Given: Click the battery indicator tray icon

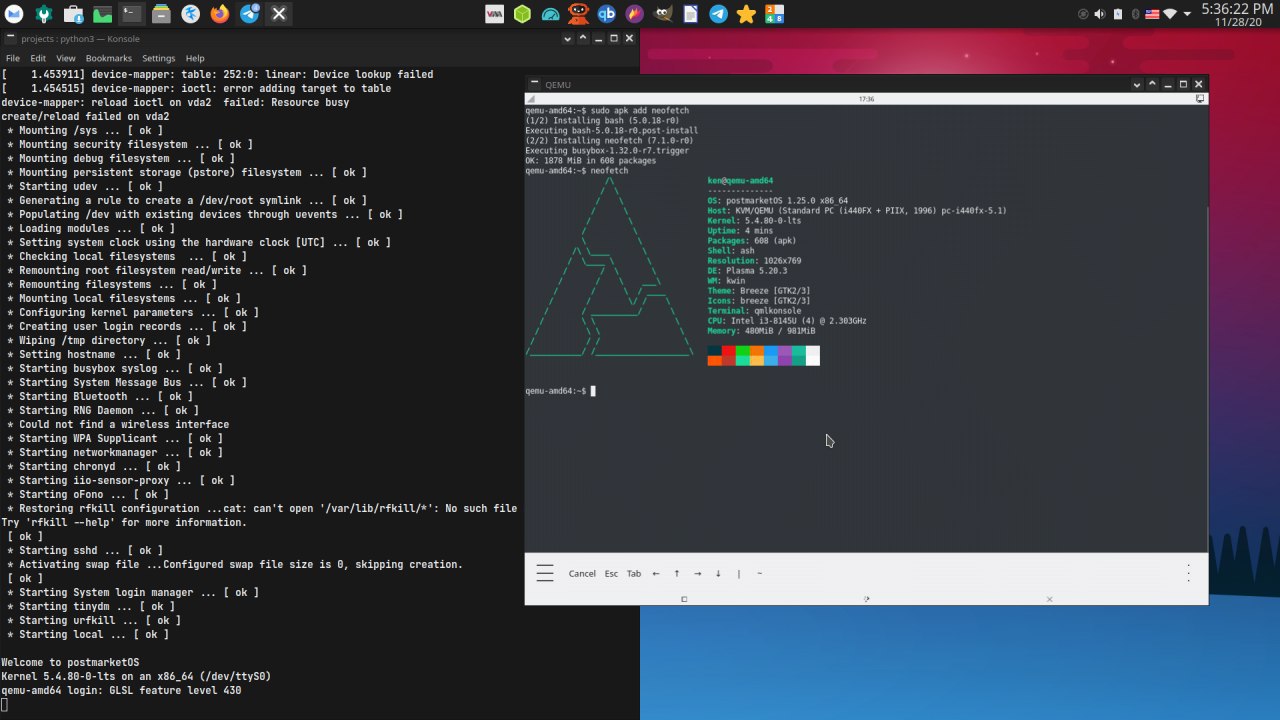Looking at the screenshot, I should click(1118, 14).
